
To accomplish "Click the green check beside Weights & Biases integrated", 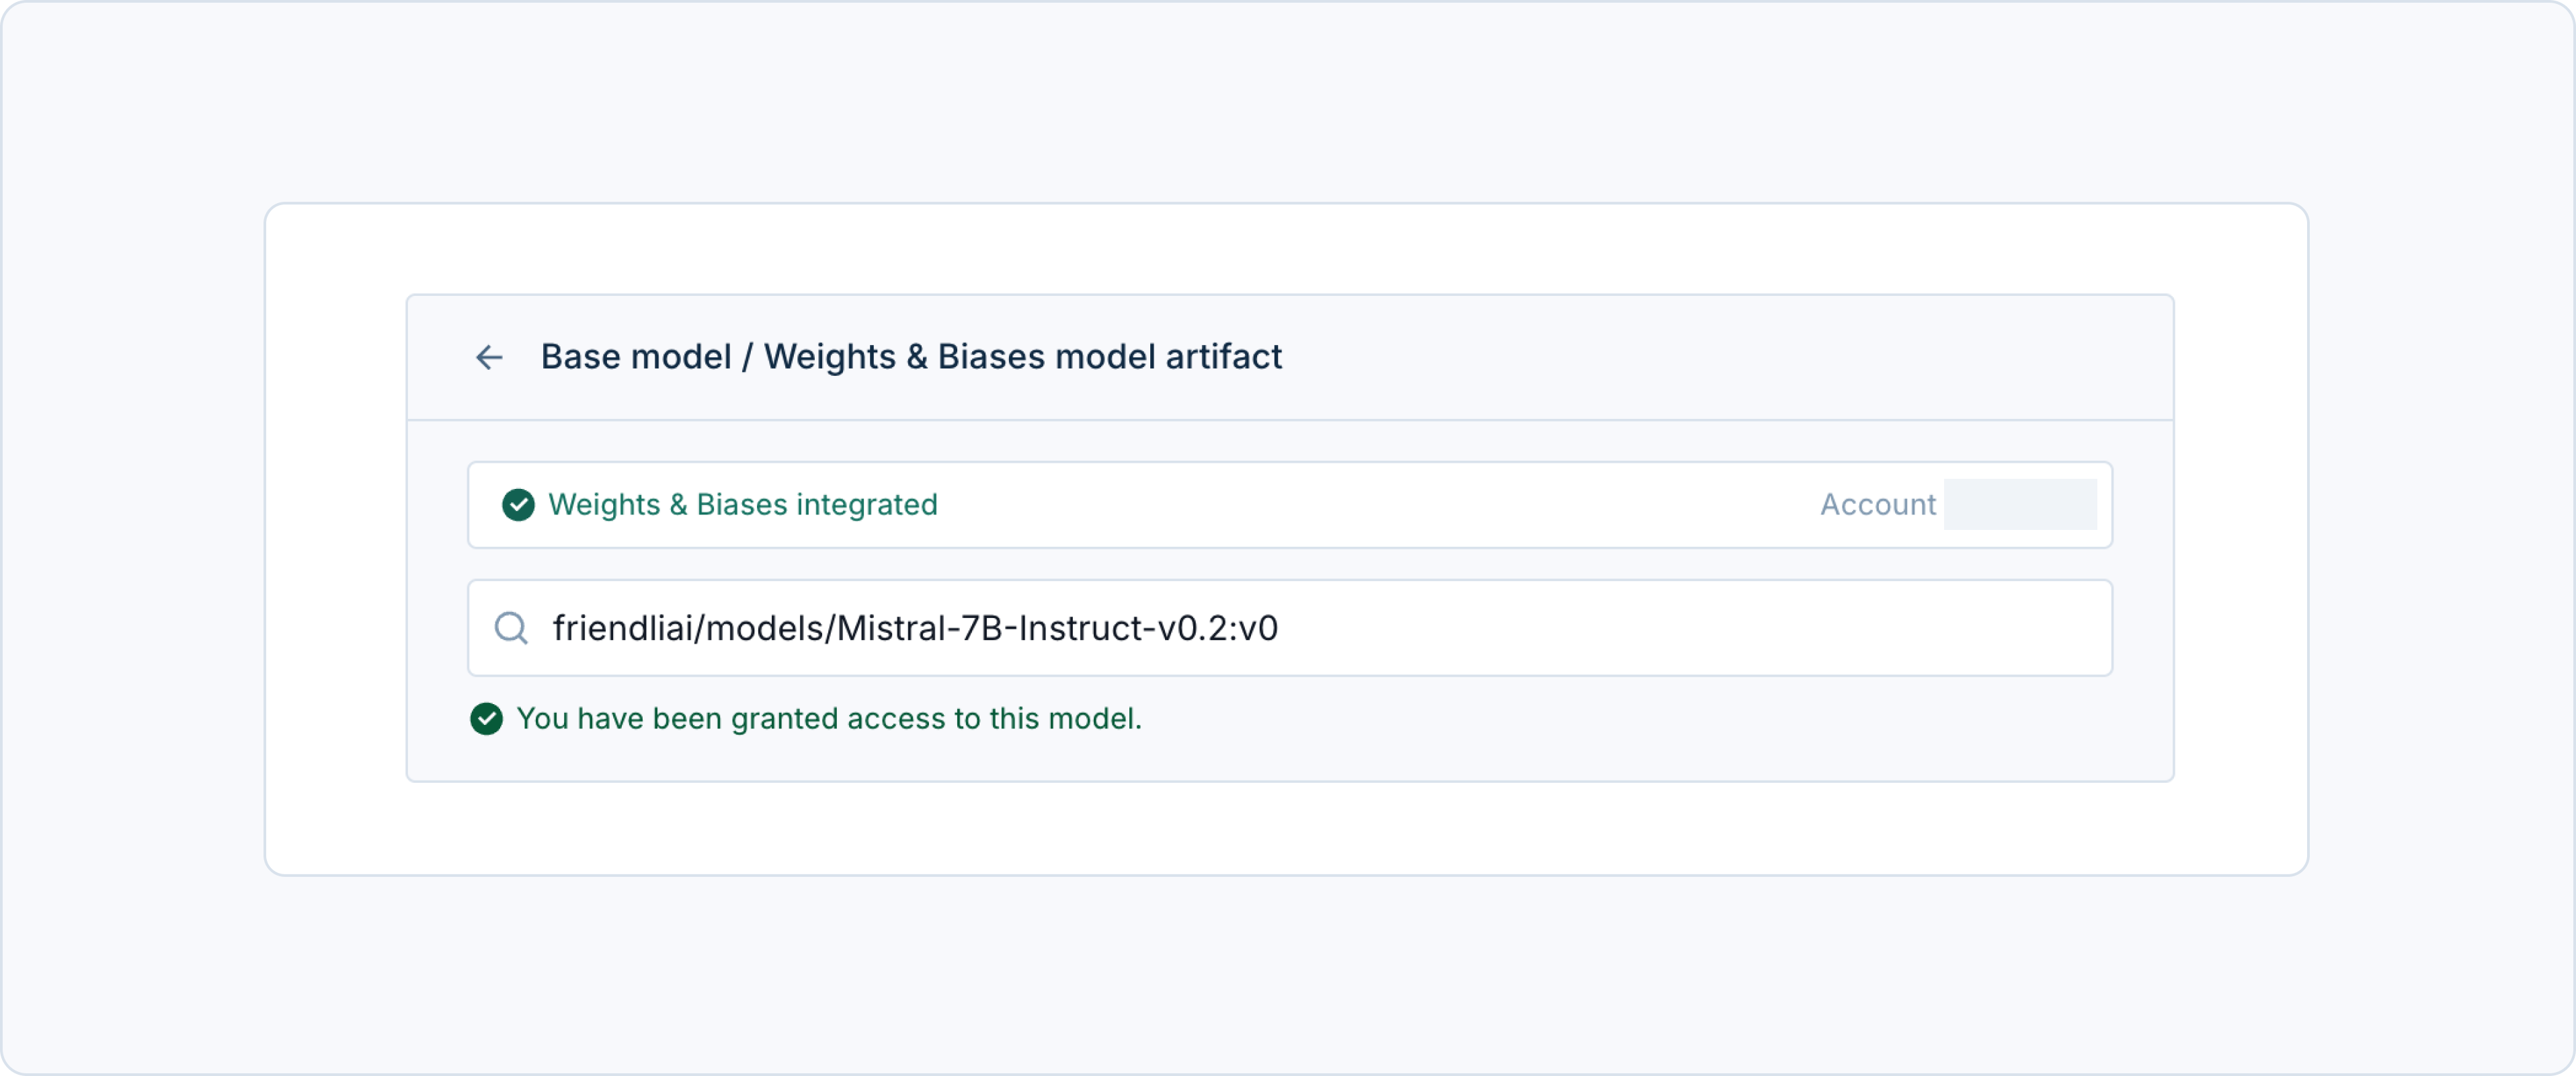I will click(518, 505).
